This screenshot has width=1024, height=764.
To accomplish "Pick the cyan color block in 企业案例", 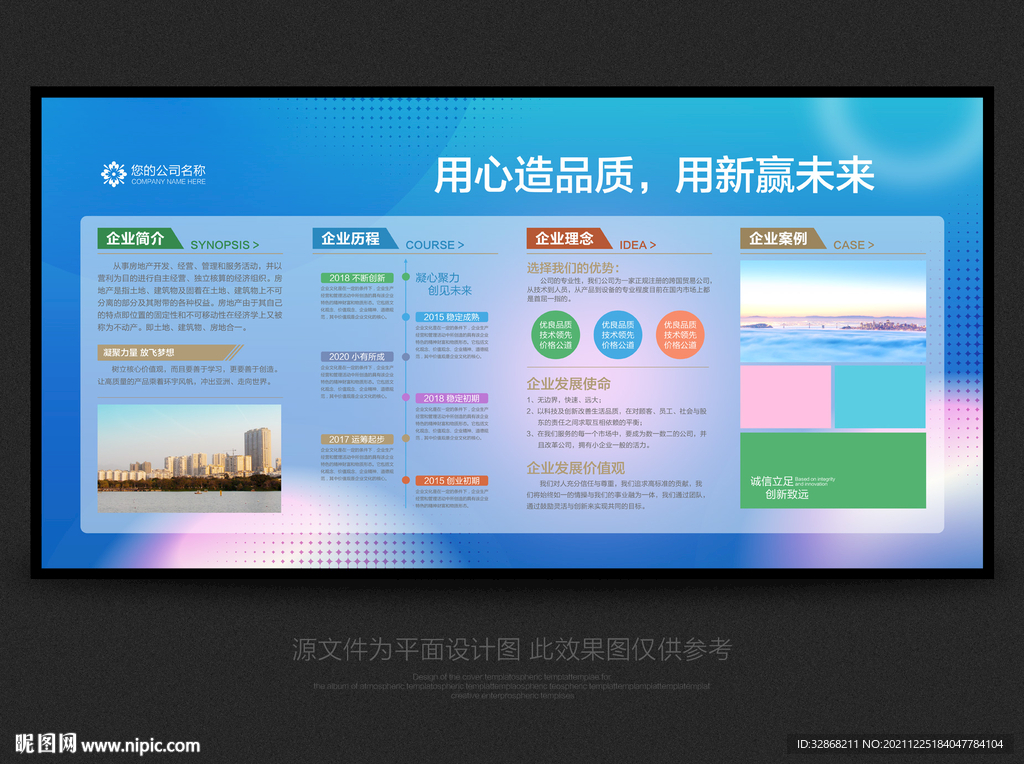I will pyautogui.click(x=880, y=397).
